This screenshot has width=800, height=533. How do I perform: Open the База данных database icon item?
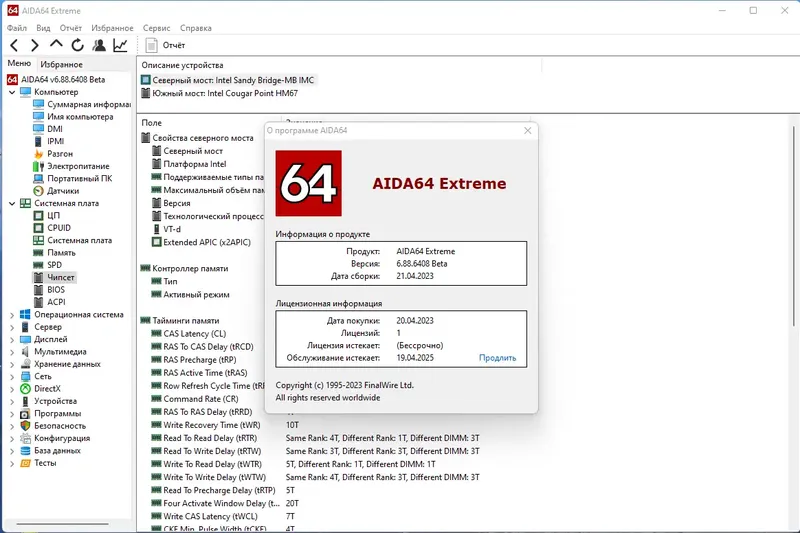pyautogui.click(x=26, y=451)
